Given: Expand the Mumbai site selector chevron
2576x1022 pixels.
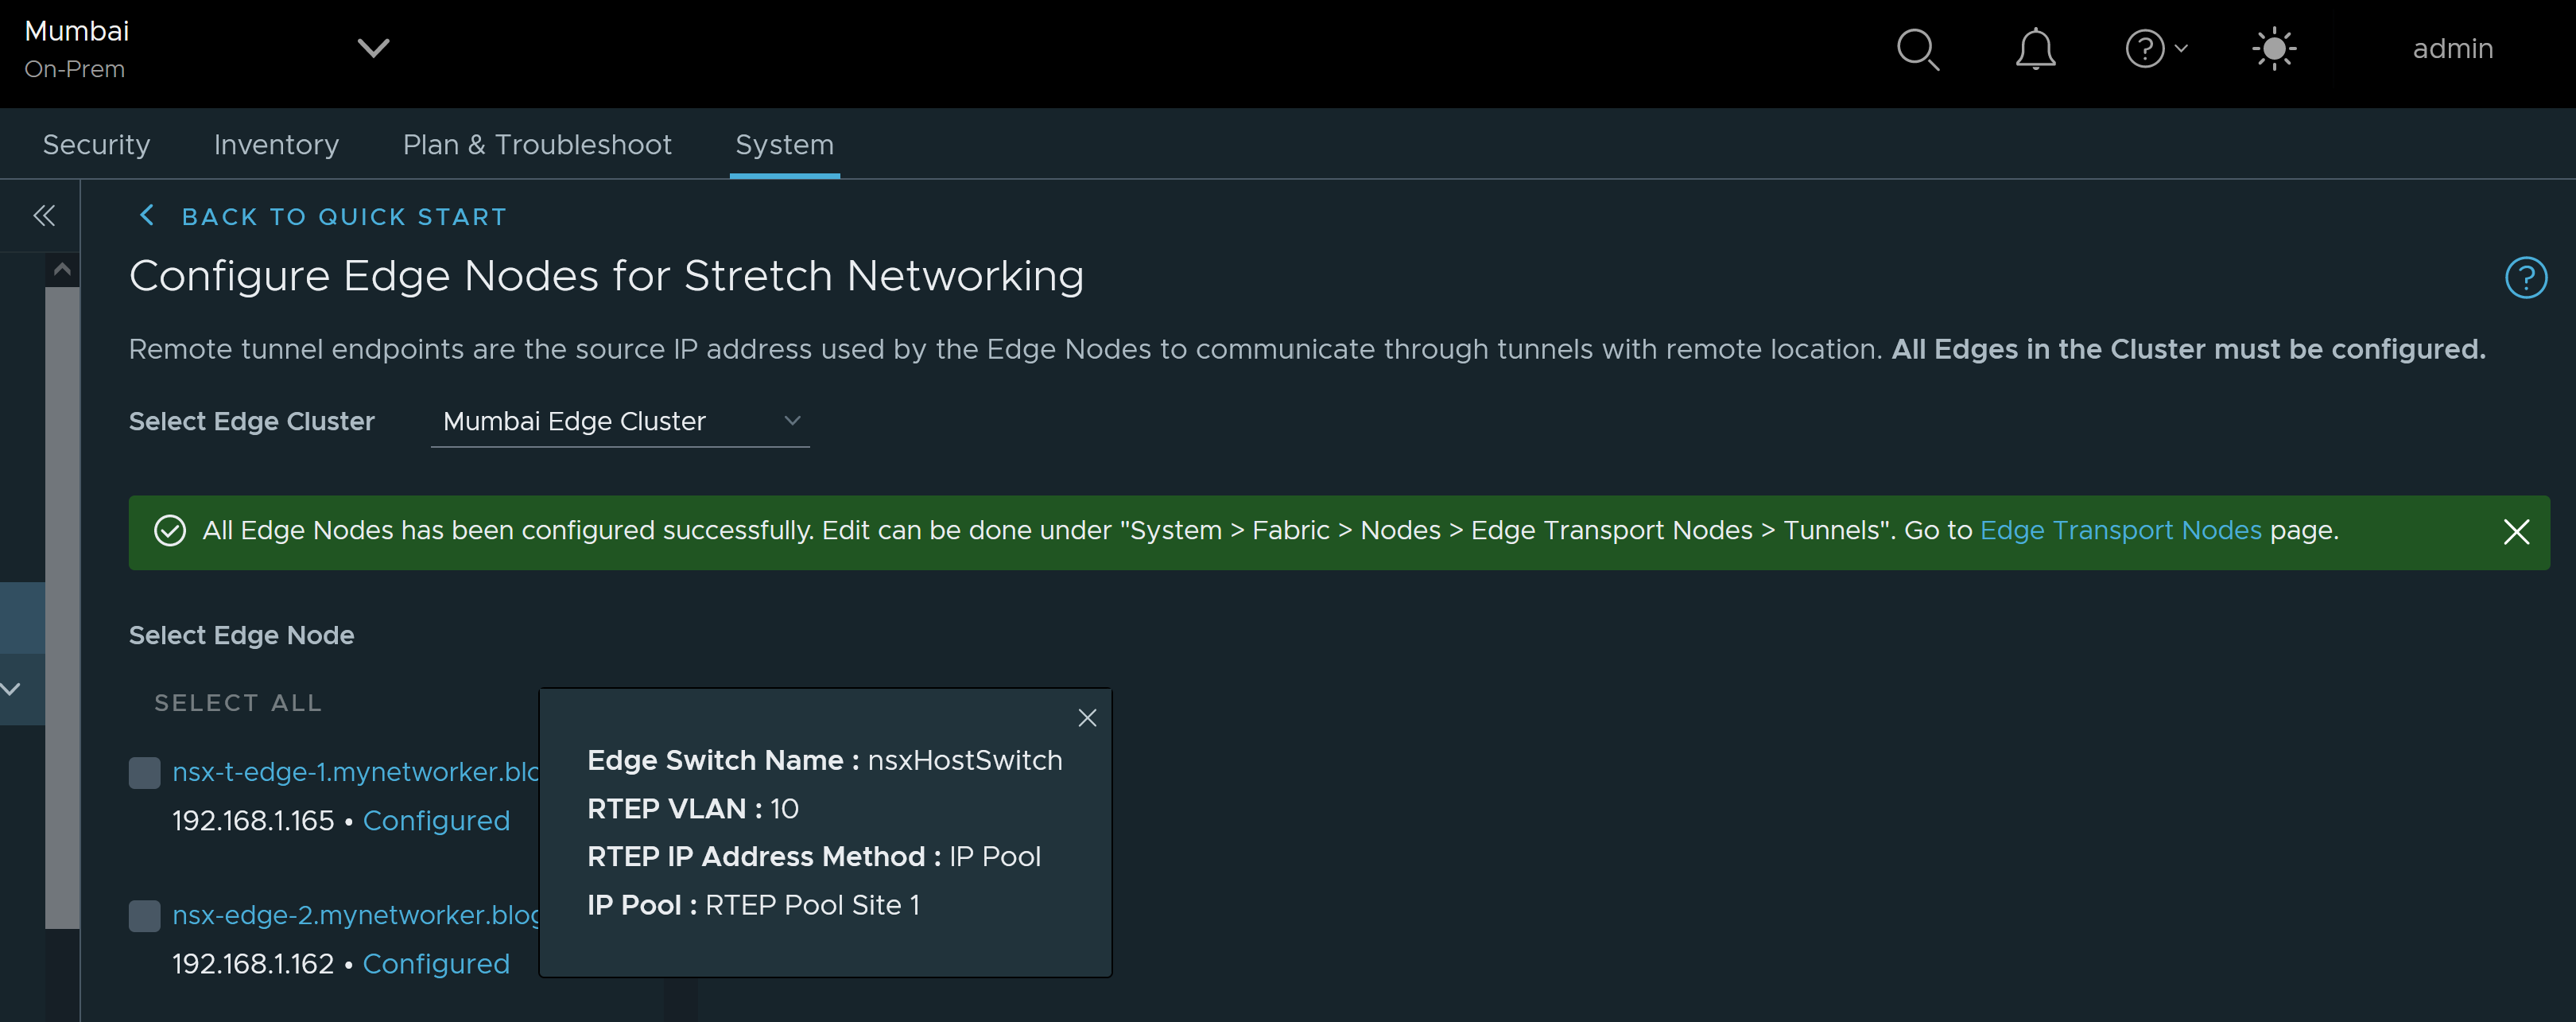Looking at the screenshot, I should pos(373,48).
